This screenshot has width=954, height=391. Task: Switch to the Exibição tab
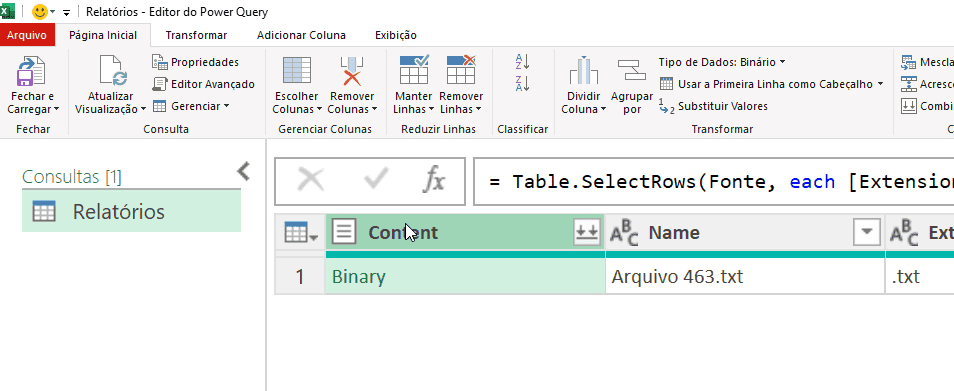coord(396,35)
